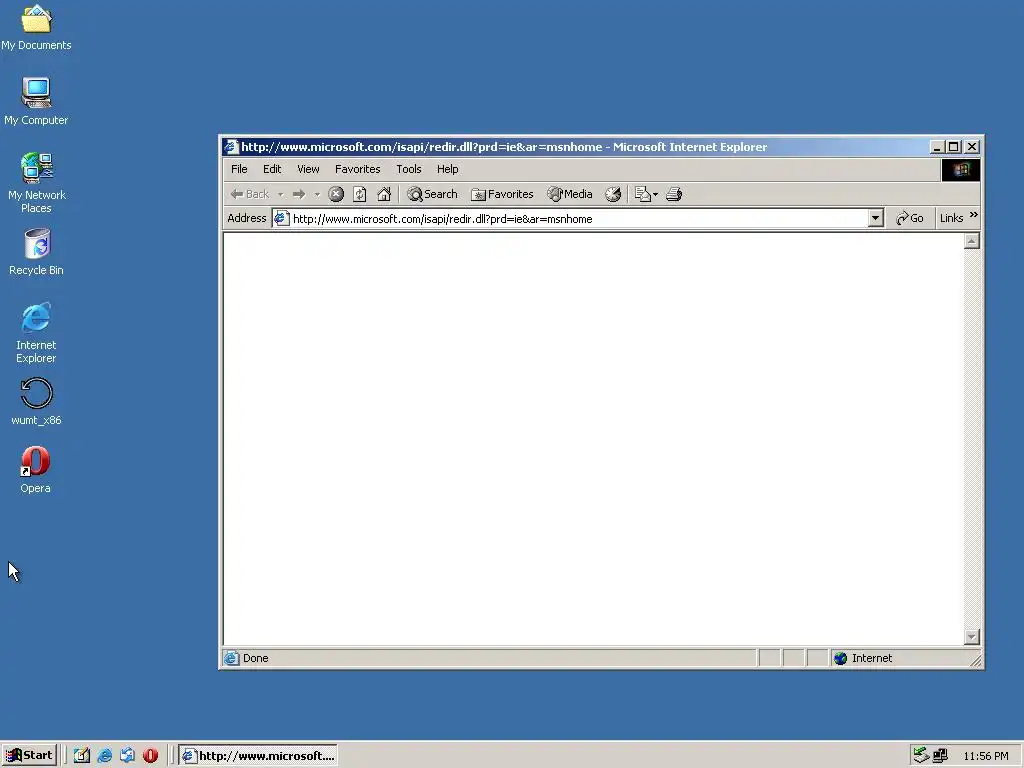Viewport: 1024px width, 768px height.
Task: Open the Favorites menu
Action: click(x=357, y=169)
